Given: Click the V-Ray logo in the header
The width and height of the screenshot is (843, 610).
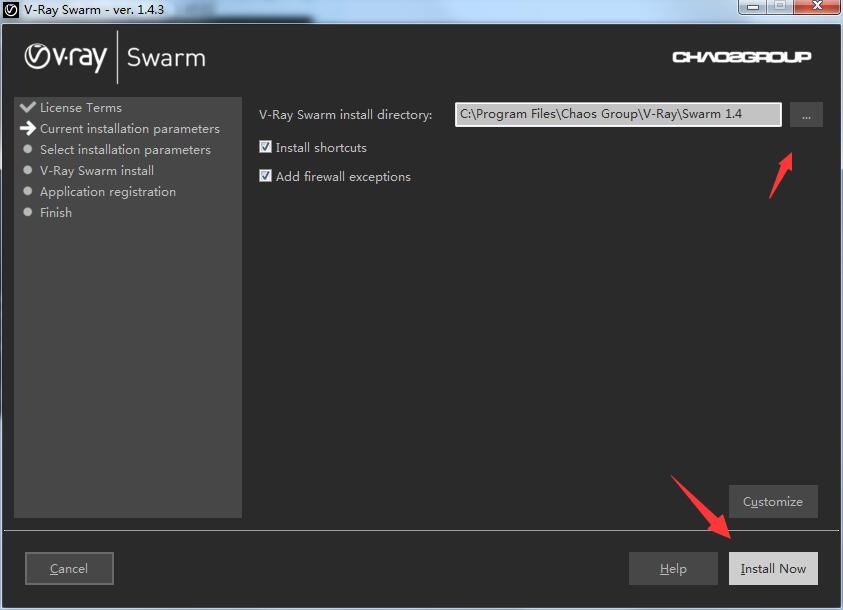Looking at the screenshot, I should click(66, 57).
